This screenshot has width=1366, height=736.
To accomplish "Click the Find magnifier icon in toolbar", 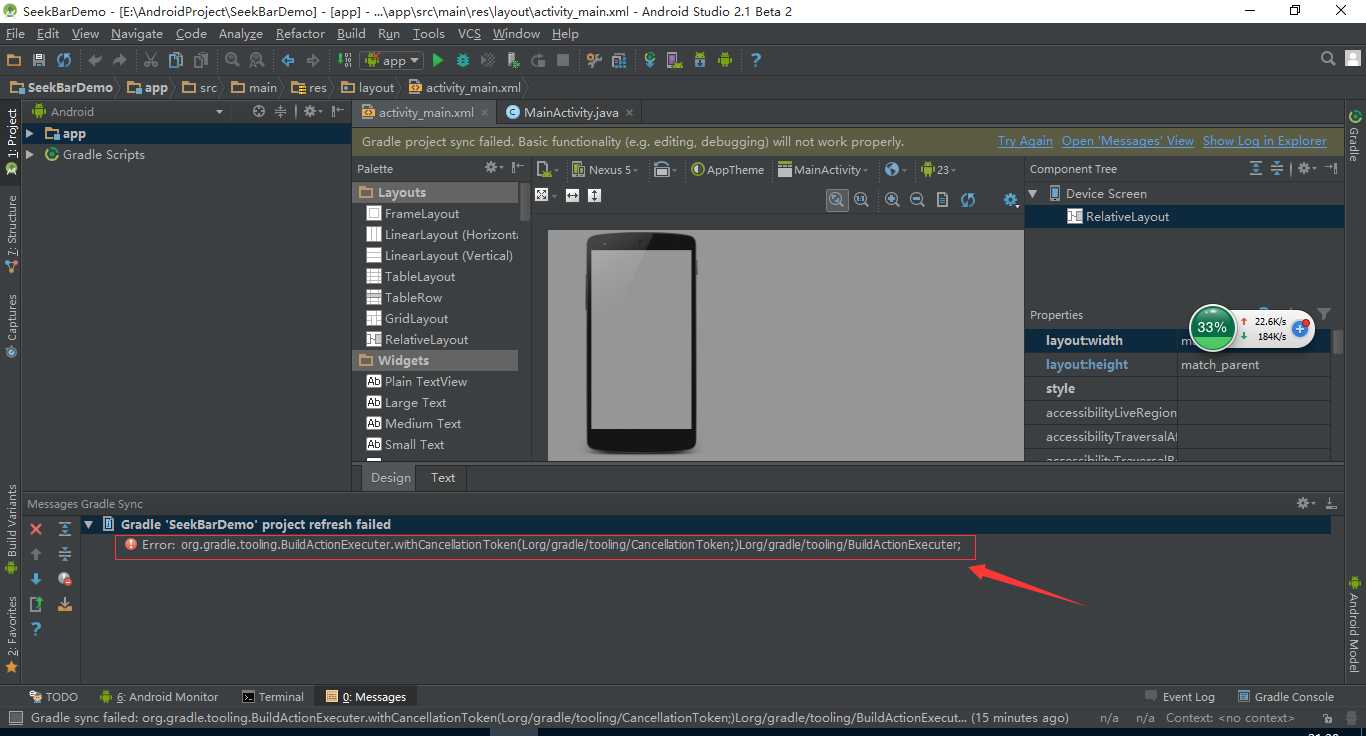I will pyautogui.click(x=232, y=60).
